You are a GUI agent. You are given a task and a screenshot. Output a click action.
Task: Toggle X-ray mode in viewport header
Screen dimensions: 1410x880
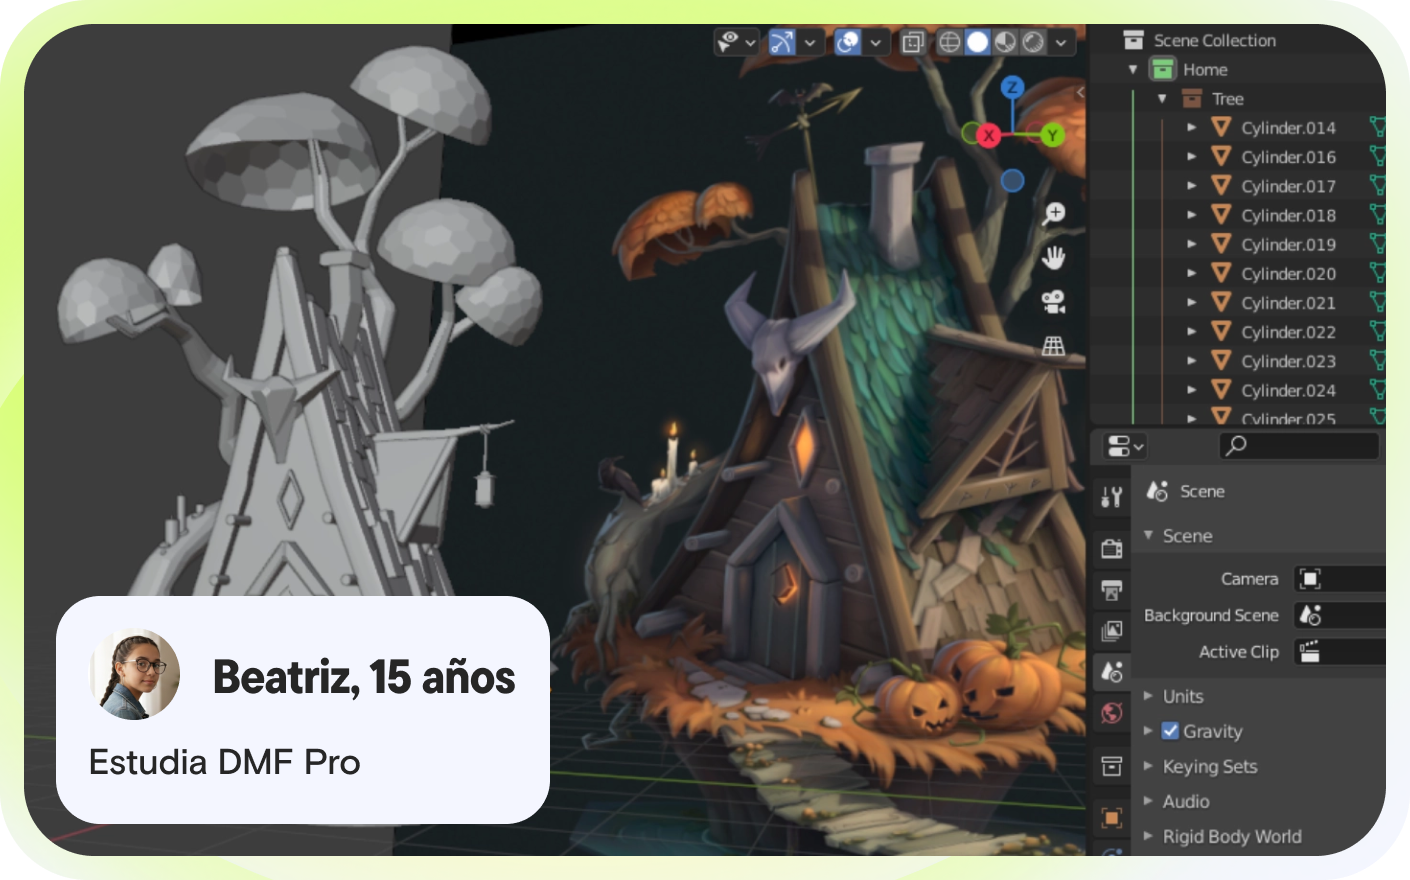912,42
